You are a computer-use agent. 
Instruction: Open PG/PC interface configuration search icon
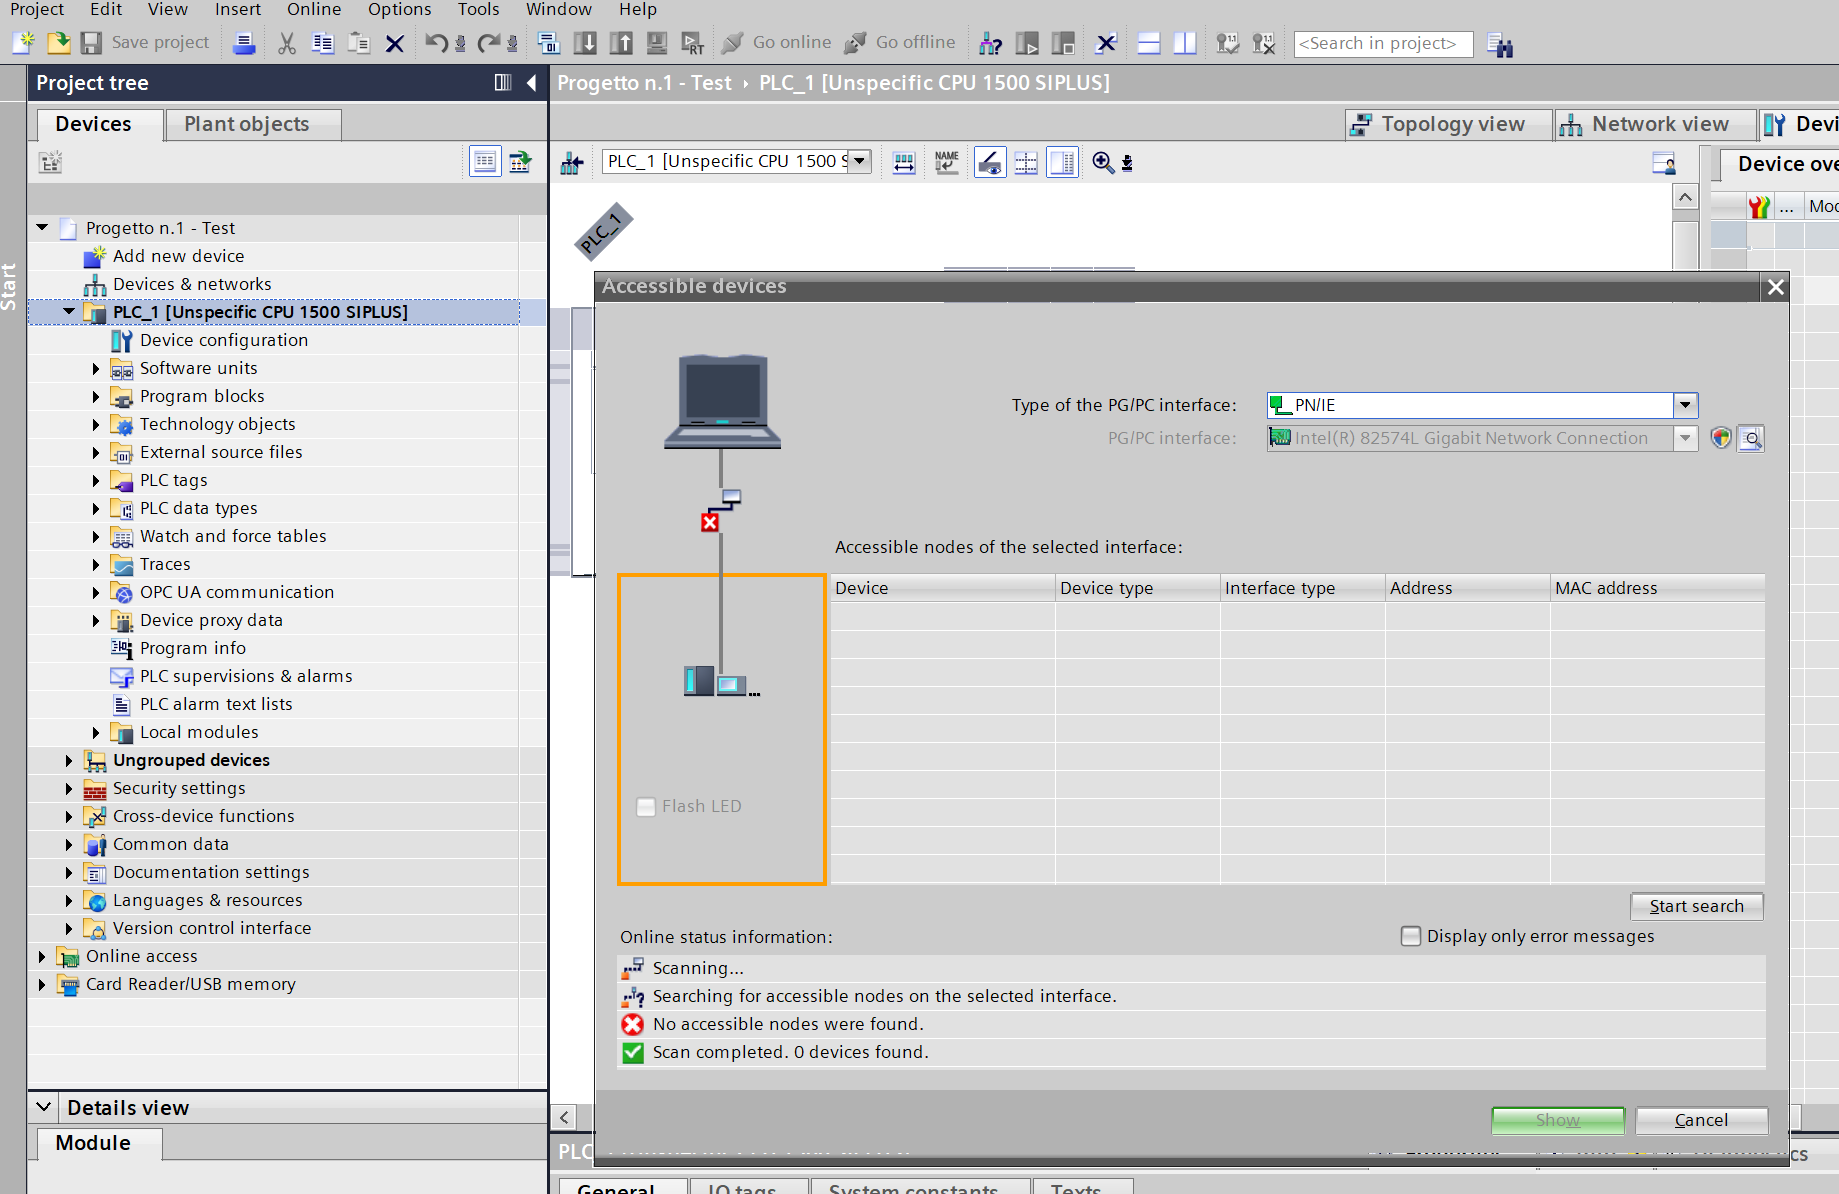(1751, 438)
